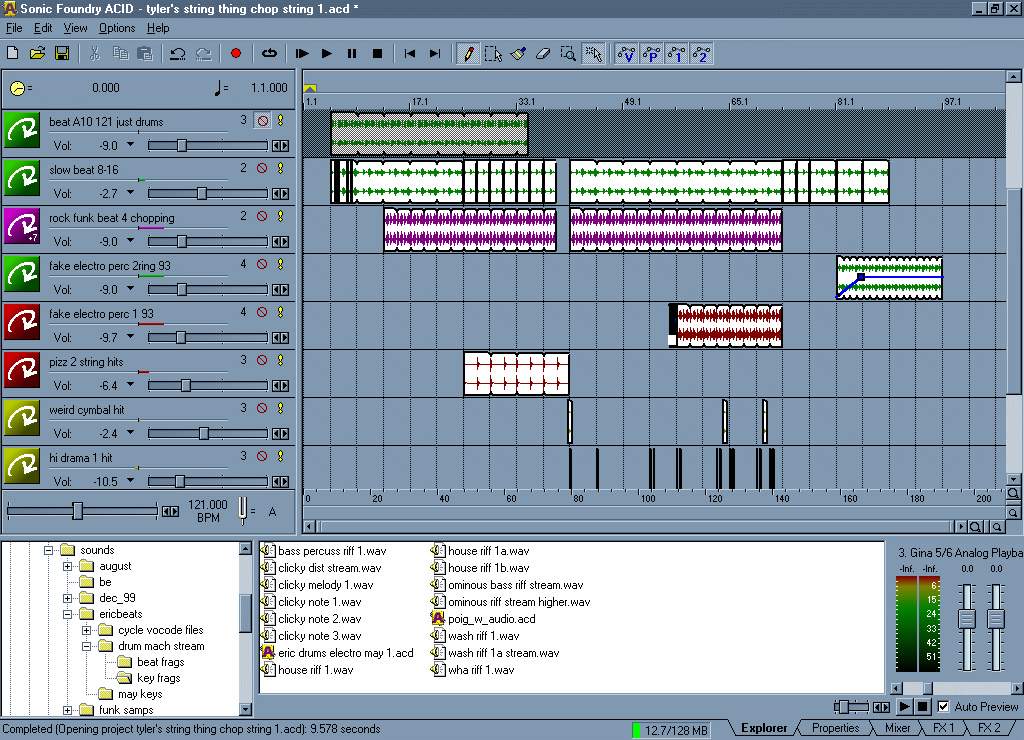Screen dimensions: 1024x740
Task: Save project using the floppy disk icon
Action: click(x=62, y=54)
